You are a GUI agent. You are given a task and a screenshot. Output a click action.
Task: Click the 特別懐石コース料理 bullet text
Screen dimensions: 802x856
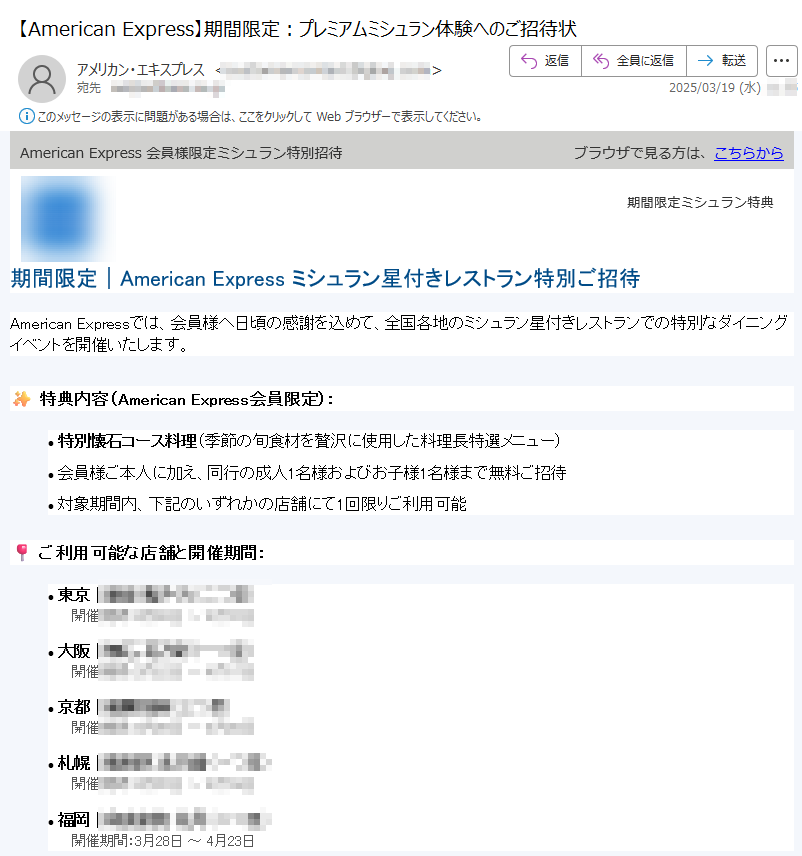127,441
